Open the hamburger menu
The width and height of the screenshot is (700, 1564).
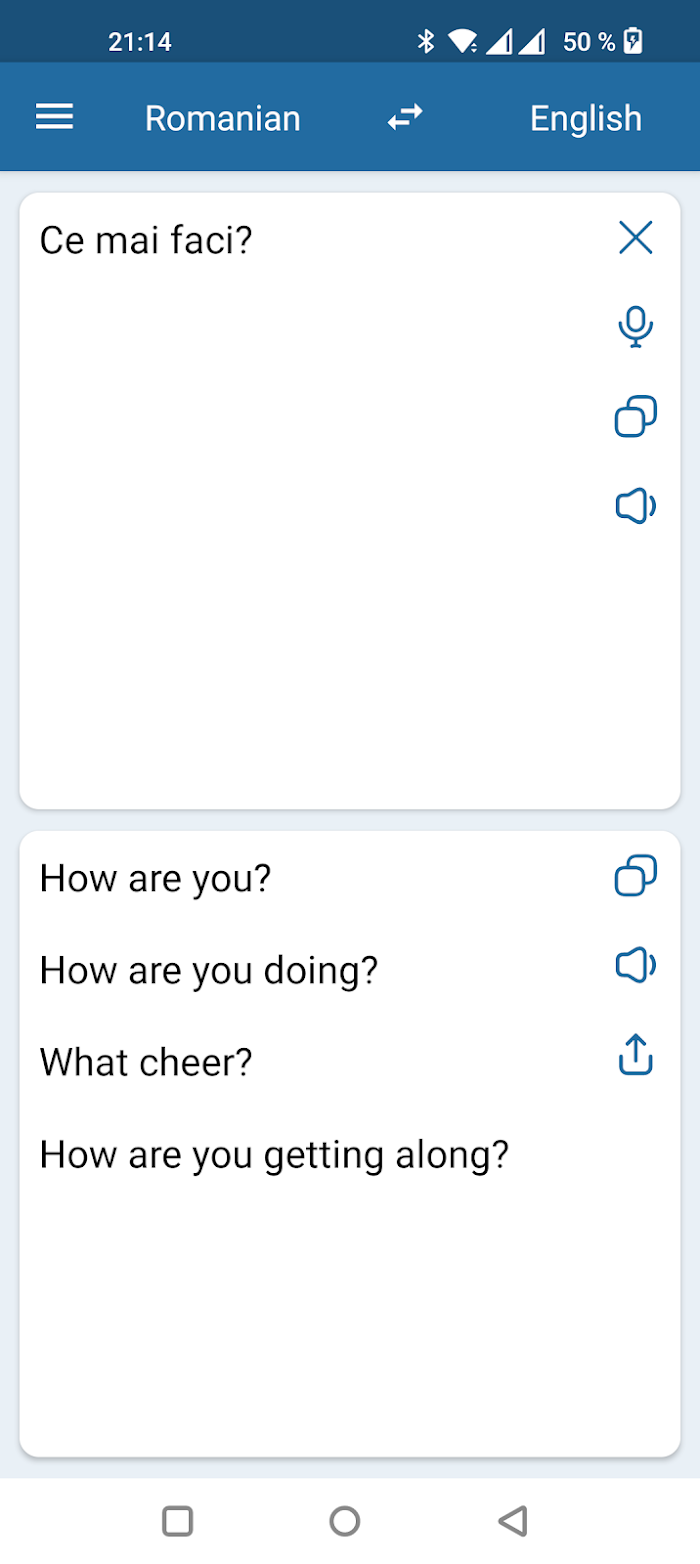tap(55, 118)
